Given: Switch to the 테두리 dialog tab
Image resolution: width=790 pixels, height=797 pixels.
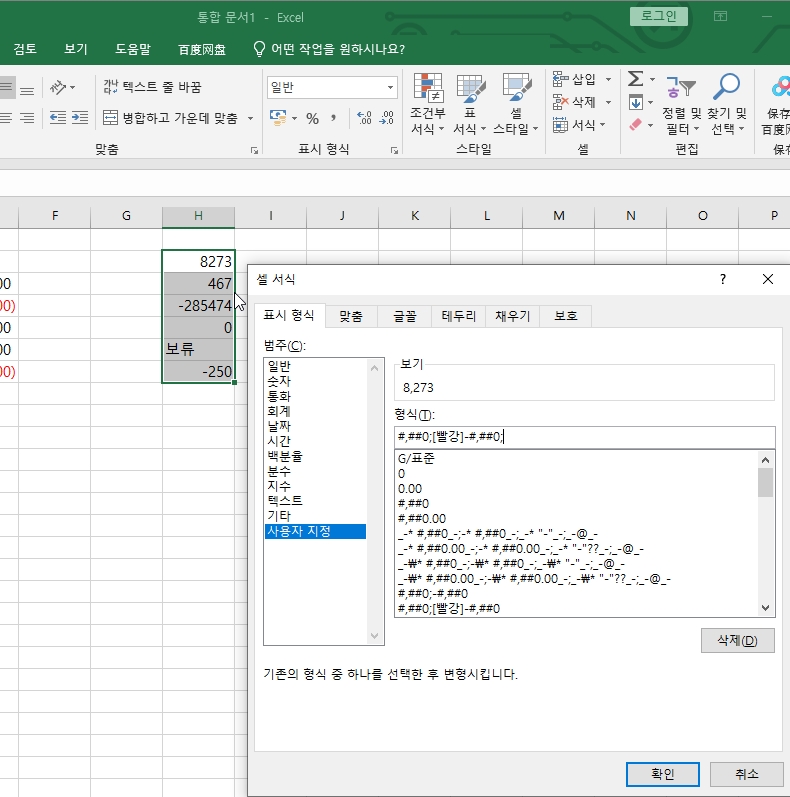Looking at the screenshot, I should (459, 316).
